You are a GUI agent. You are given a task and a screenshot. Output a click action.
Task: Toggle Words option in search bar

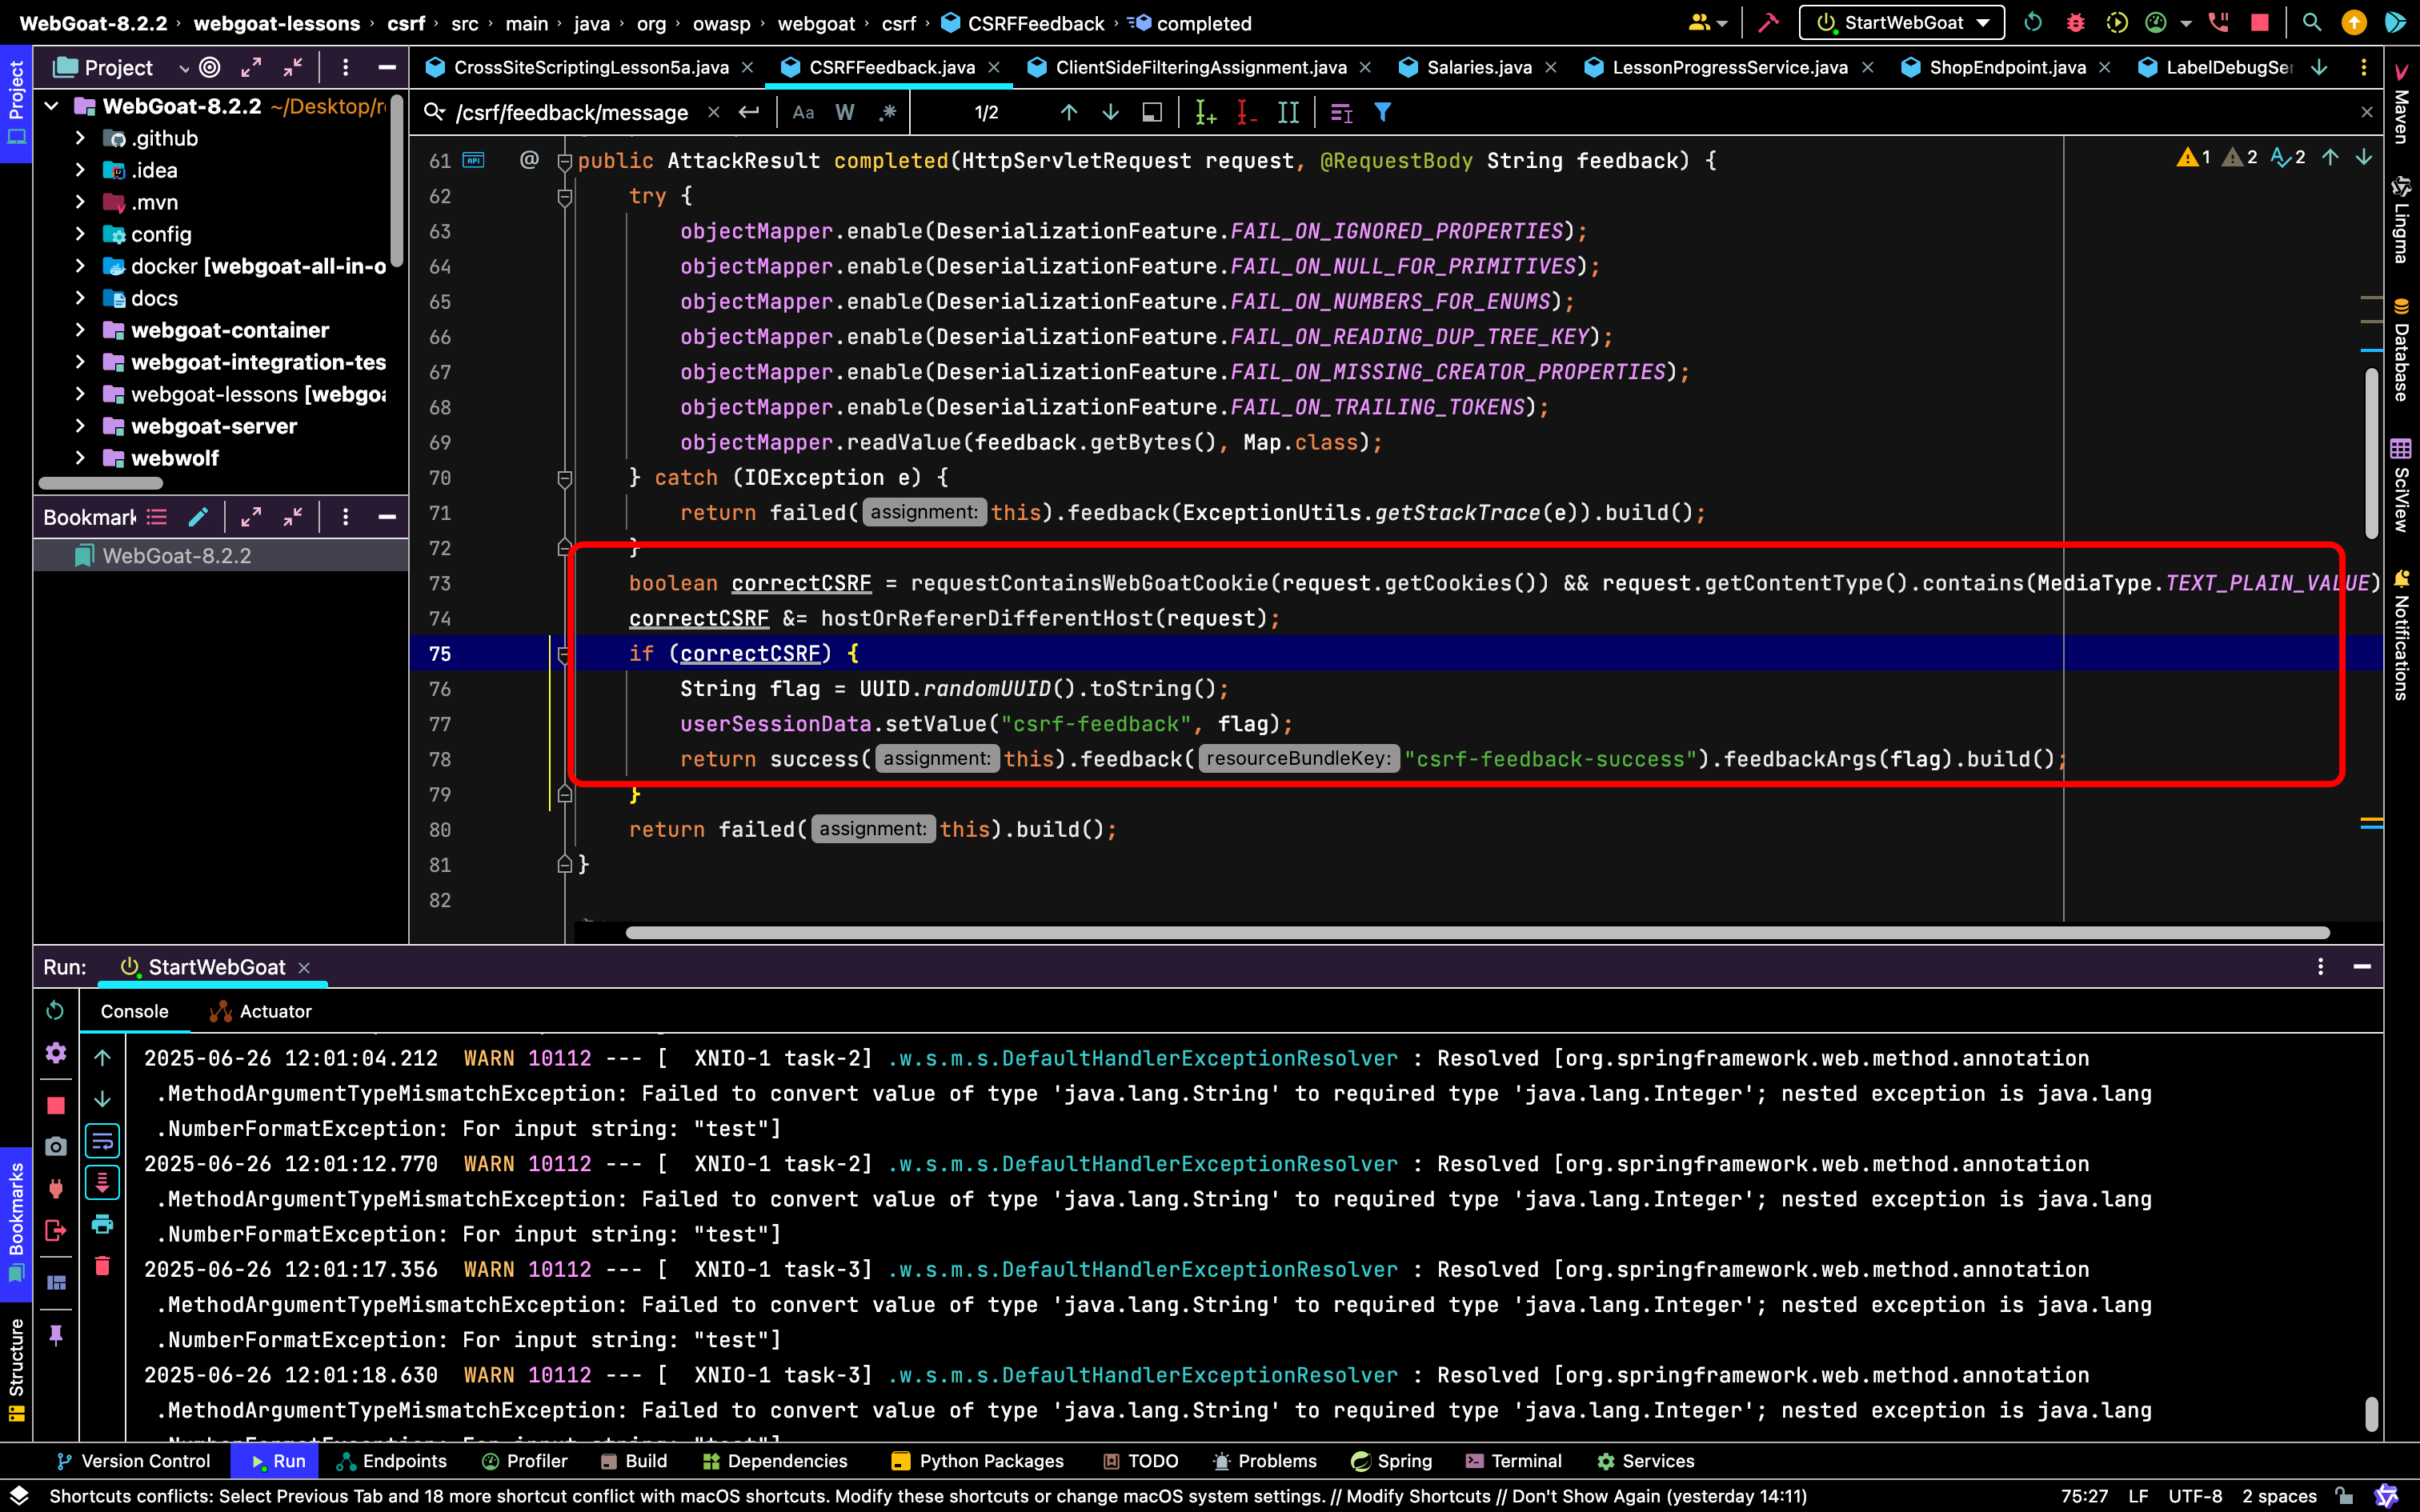845,112
